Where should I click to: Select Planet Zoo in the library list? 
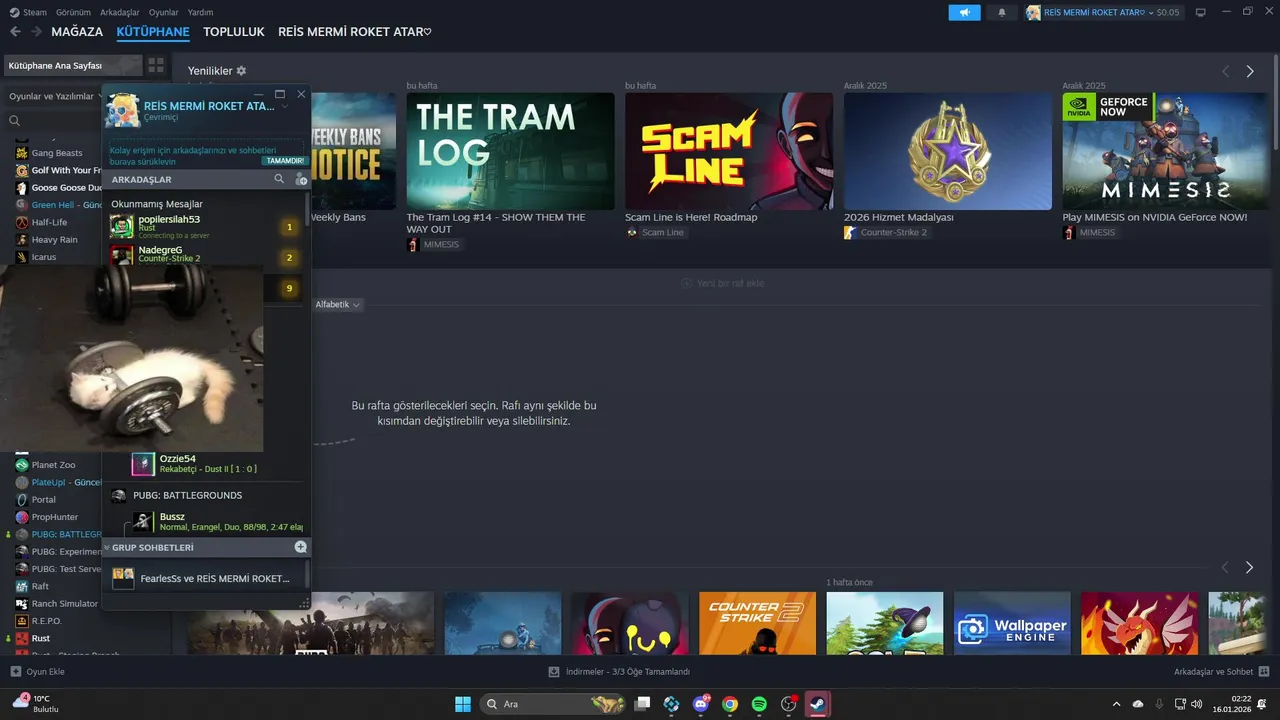click(x=53, y=465)
